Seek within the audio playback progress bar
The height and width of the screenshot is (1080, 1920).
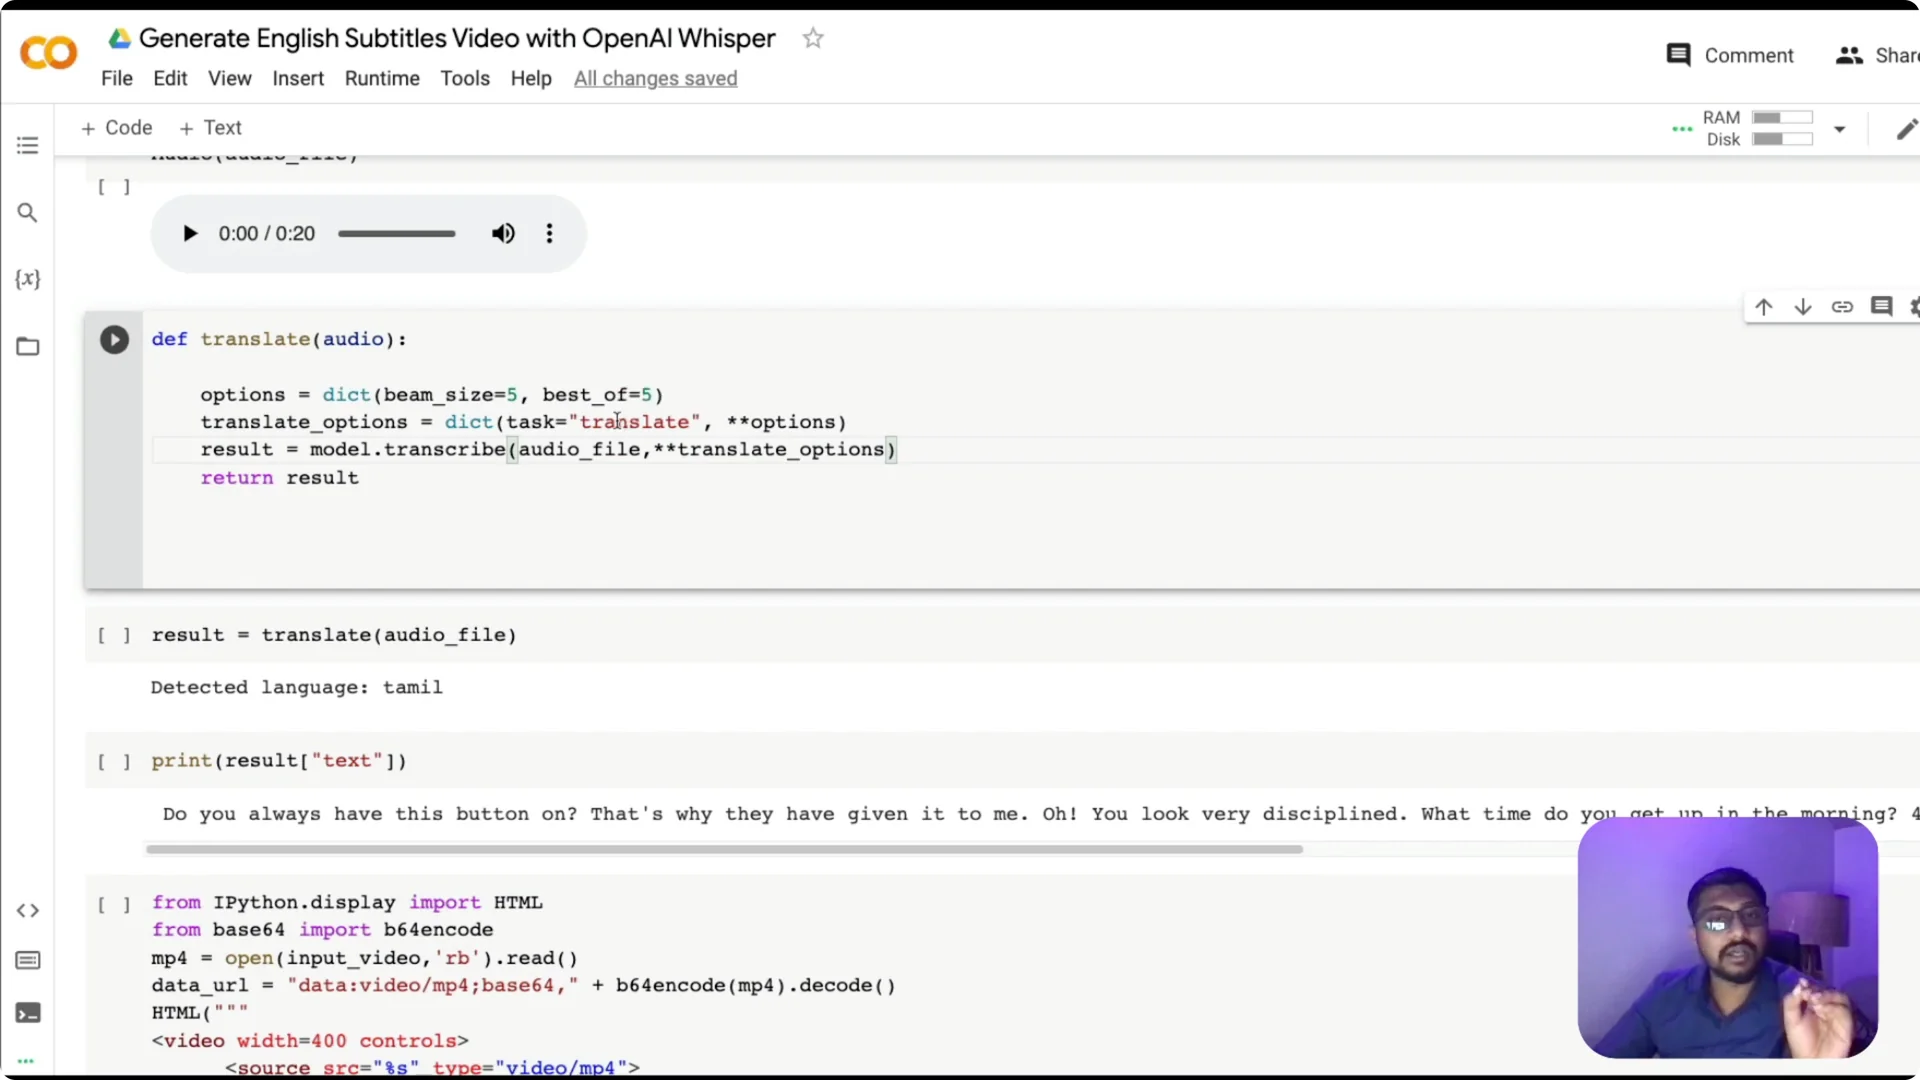coord(396,233)
